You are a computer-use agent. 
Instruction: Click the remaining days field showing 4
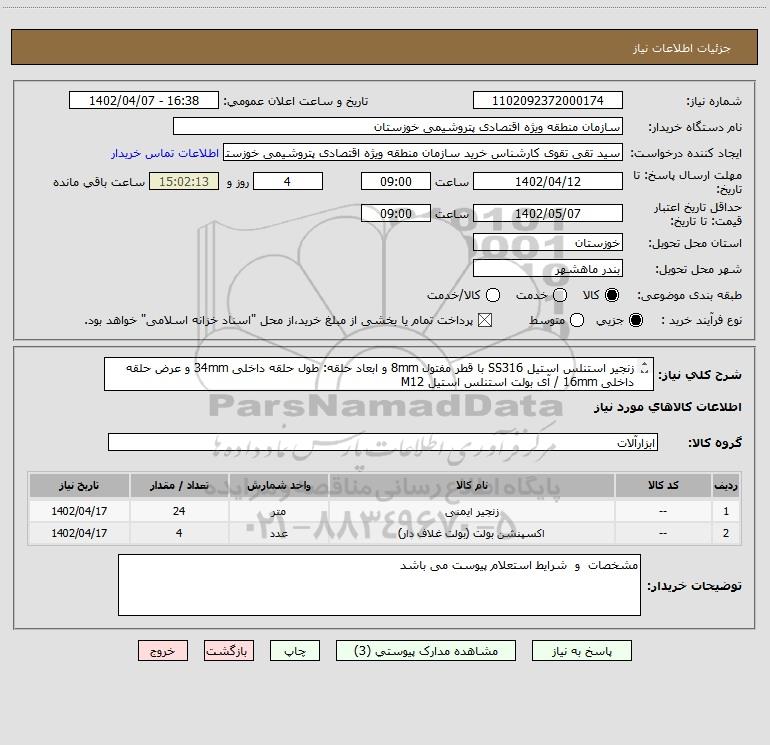tap(288, 182)
